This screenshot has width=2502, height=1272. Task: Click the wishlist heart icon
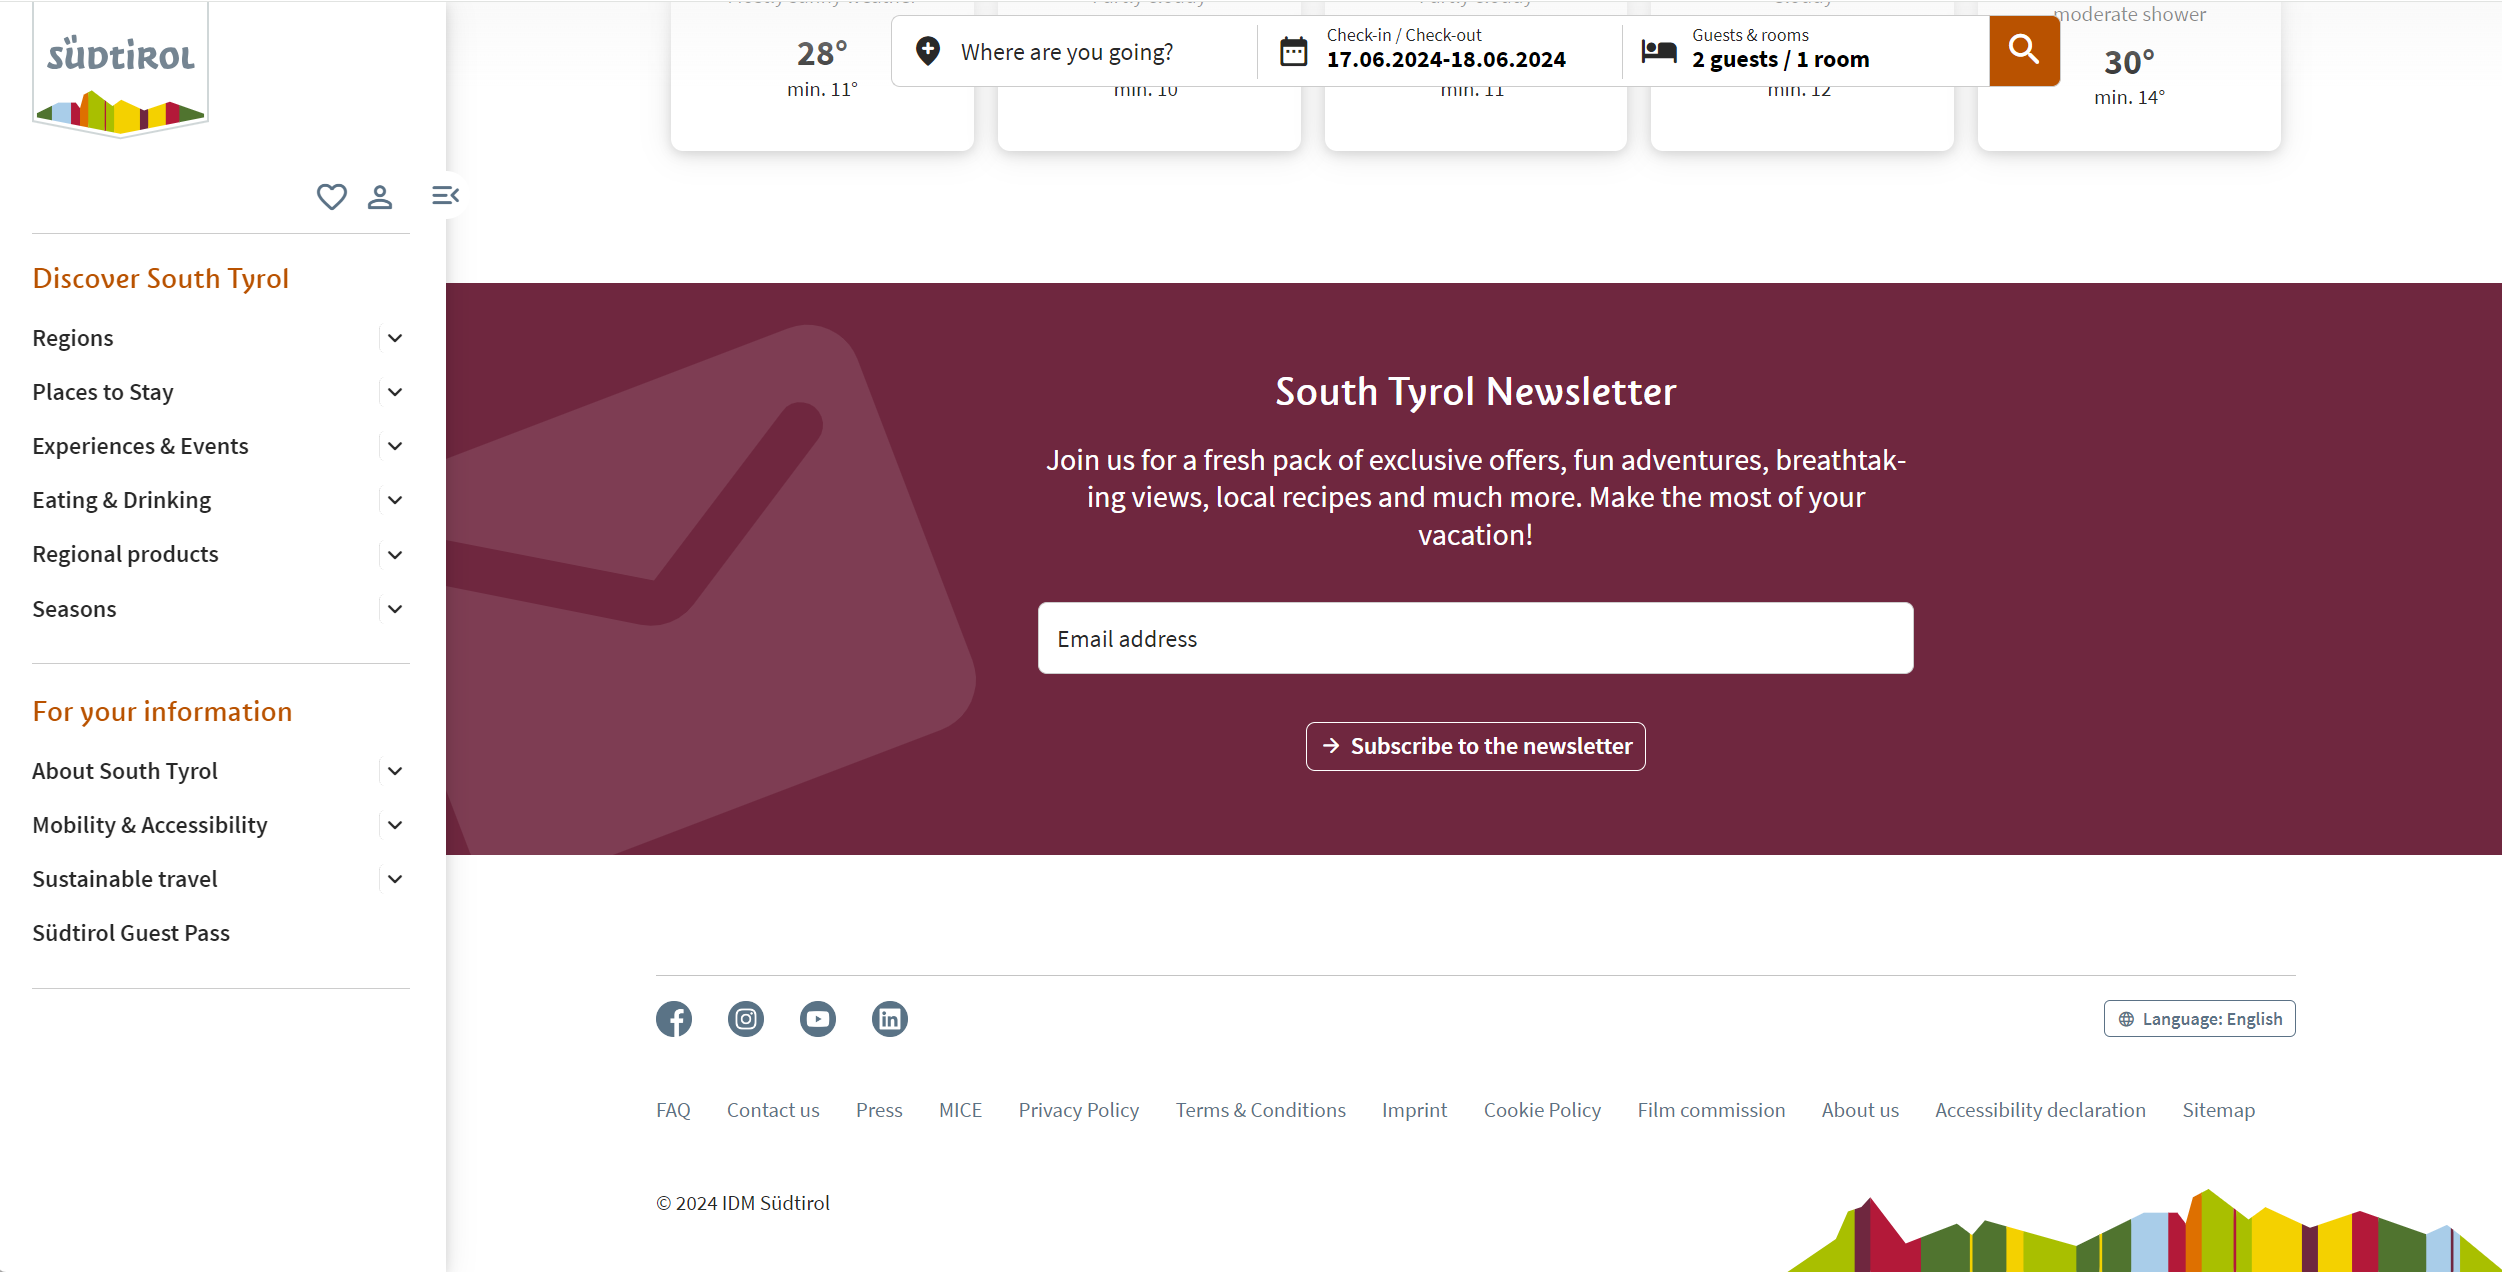click(x=331, y=195)
